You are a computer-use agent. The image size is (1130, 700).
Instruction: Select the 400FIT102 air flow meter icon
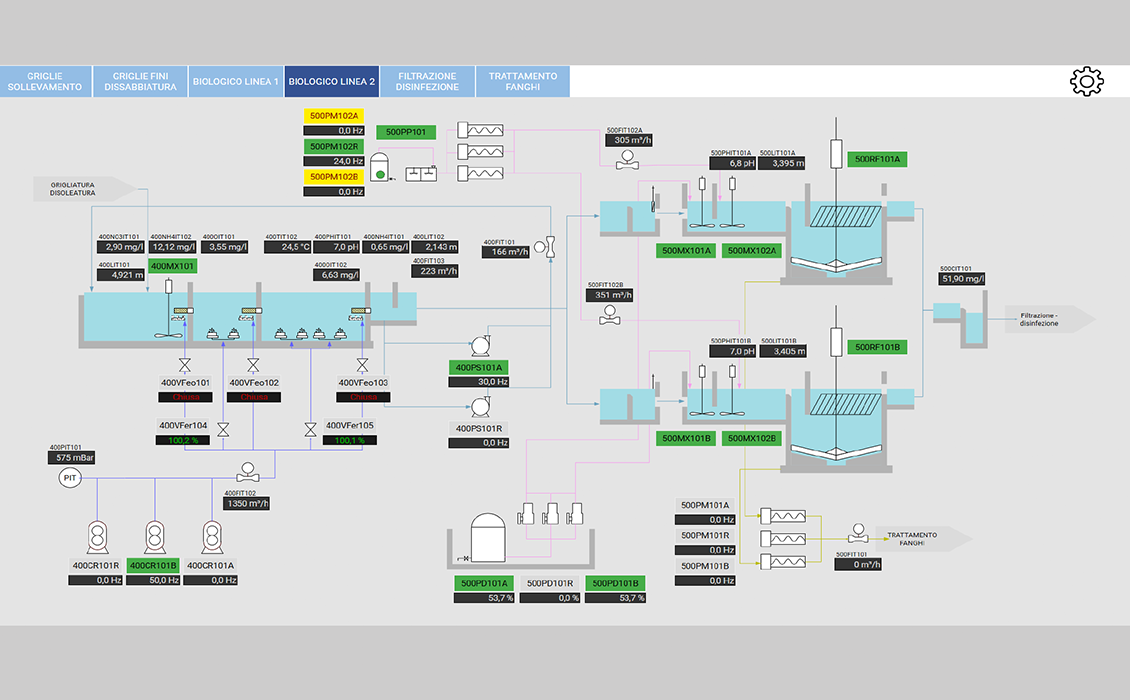[x=247, y=474]
